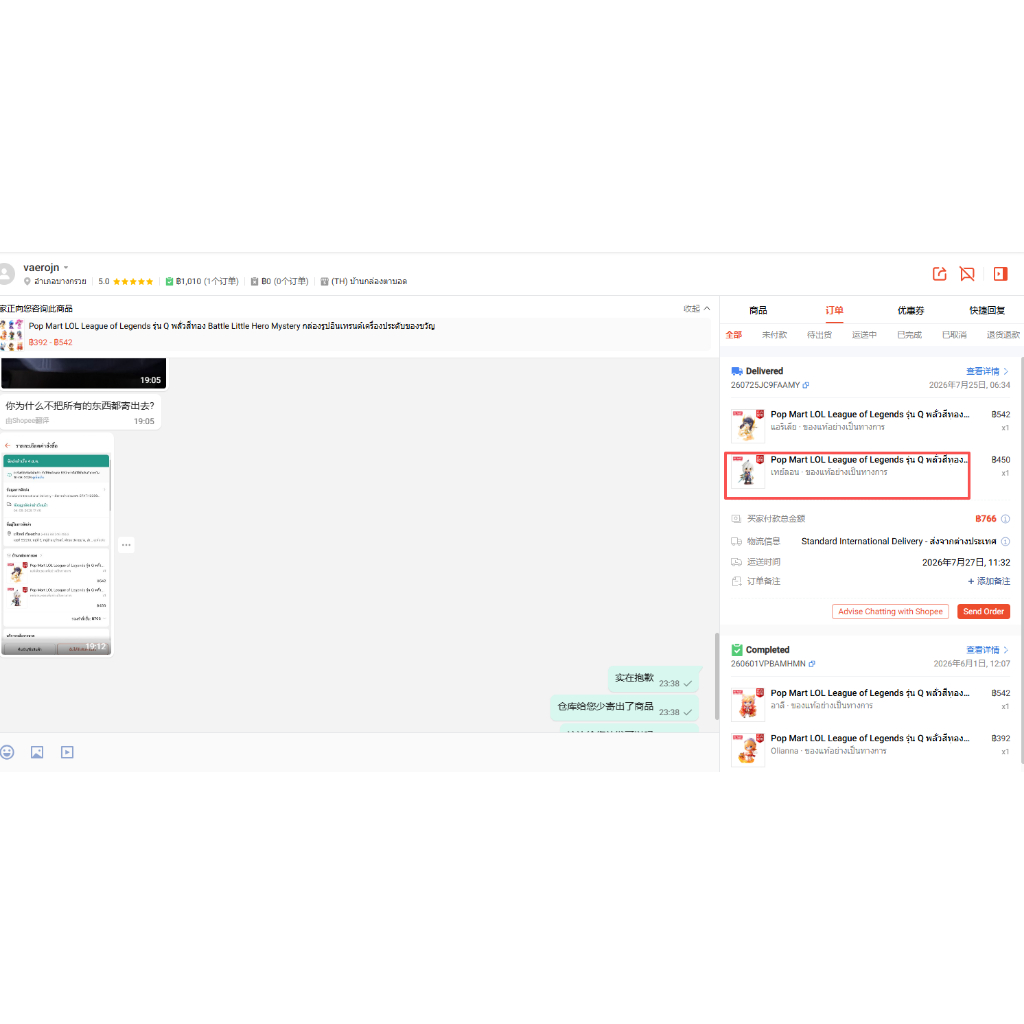Switch to the 商品 tab
1024x1024 pixels.
758,310
